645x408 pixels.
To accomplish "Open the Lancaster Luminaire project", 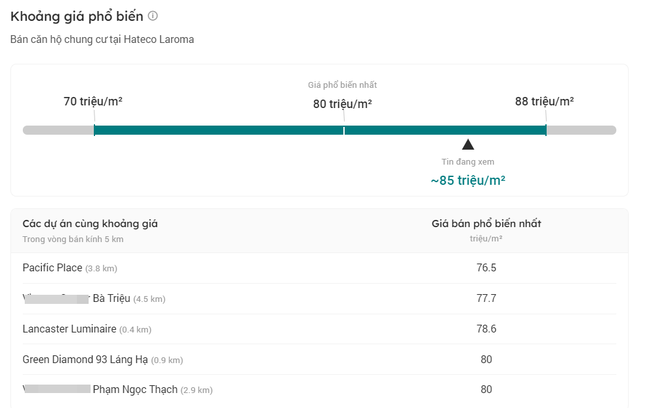I will tap(68, 328).
